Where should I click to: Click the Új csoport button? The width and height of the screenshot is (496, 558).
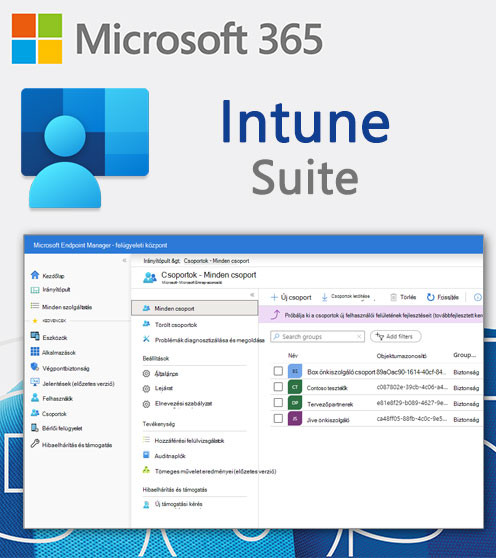coord(291,297)
